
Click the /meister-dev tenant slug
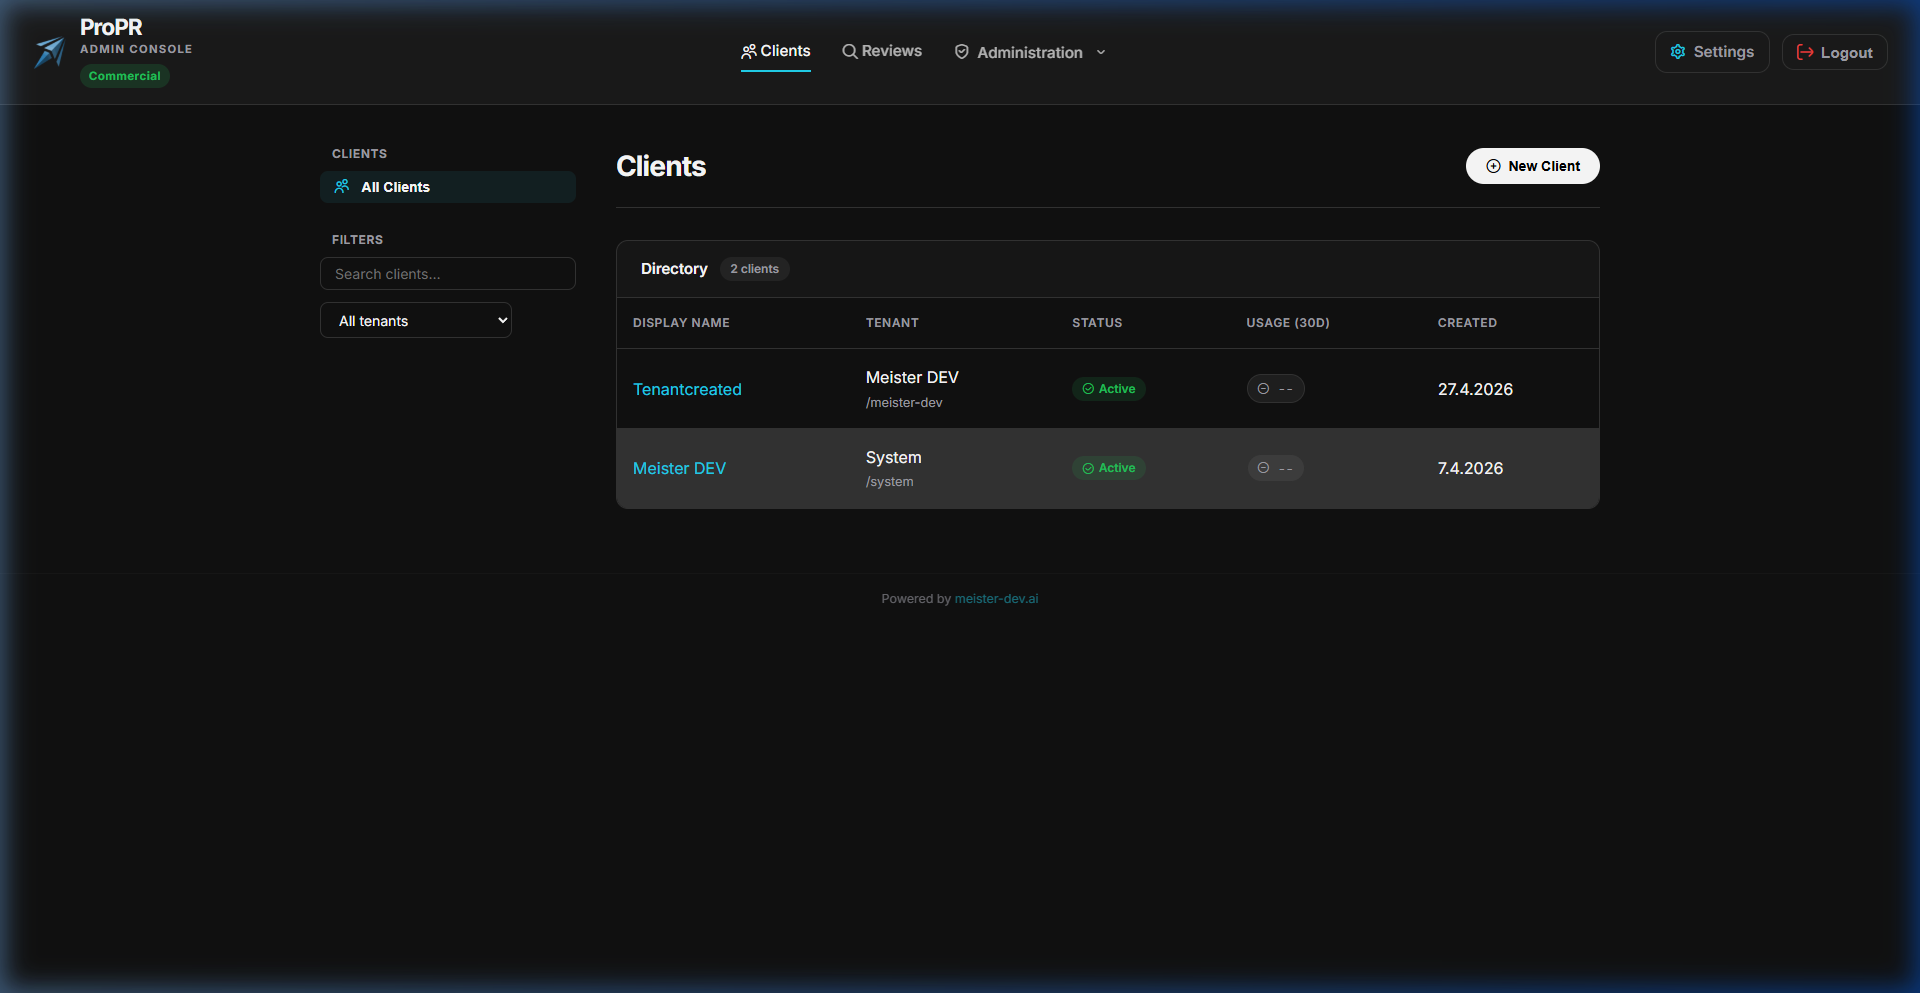[904, 403]
